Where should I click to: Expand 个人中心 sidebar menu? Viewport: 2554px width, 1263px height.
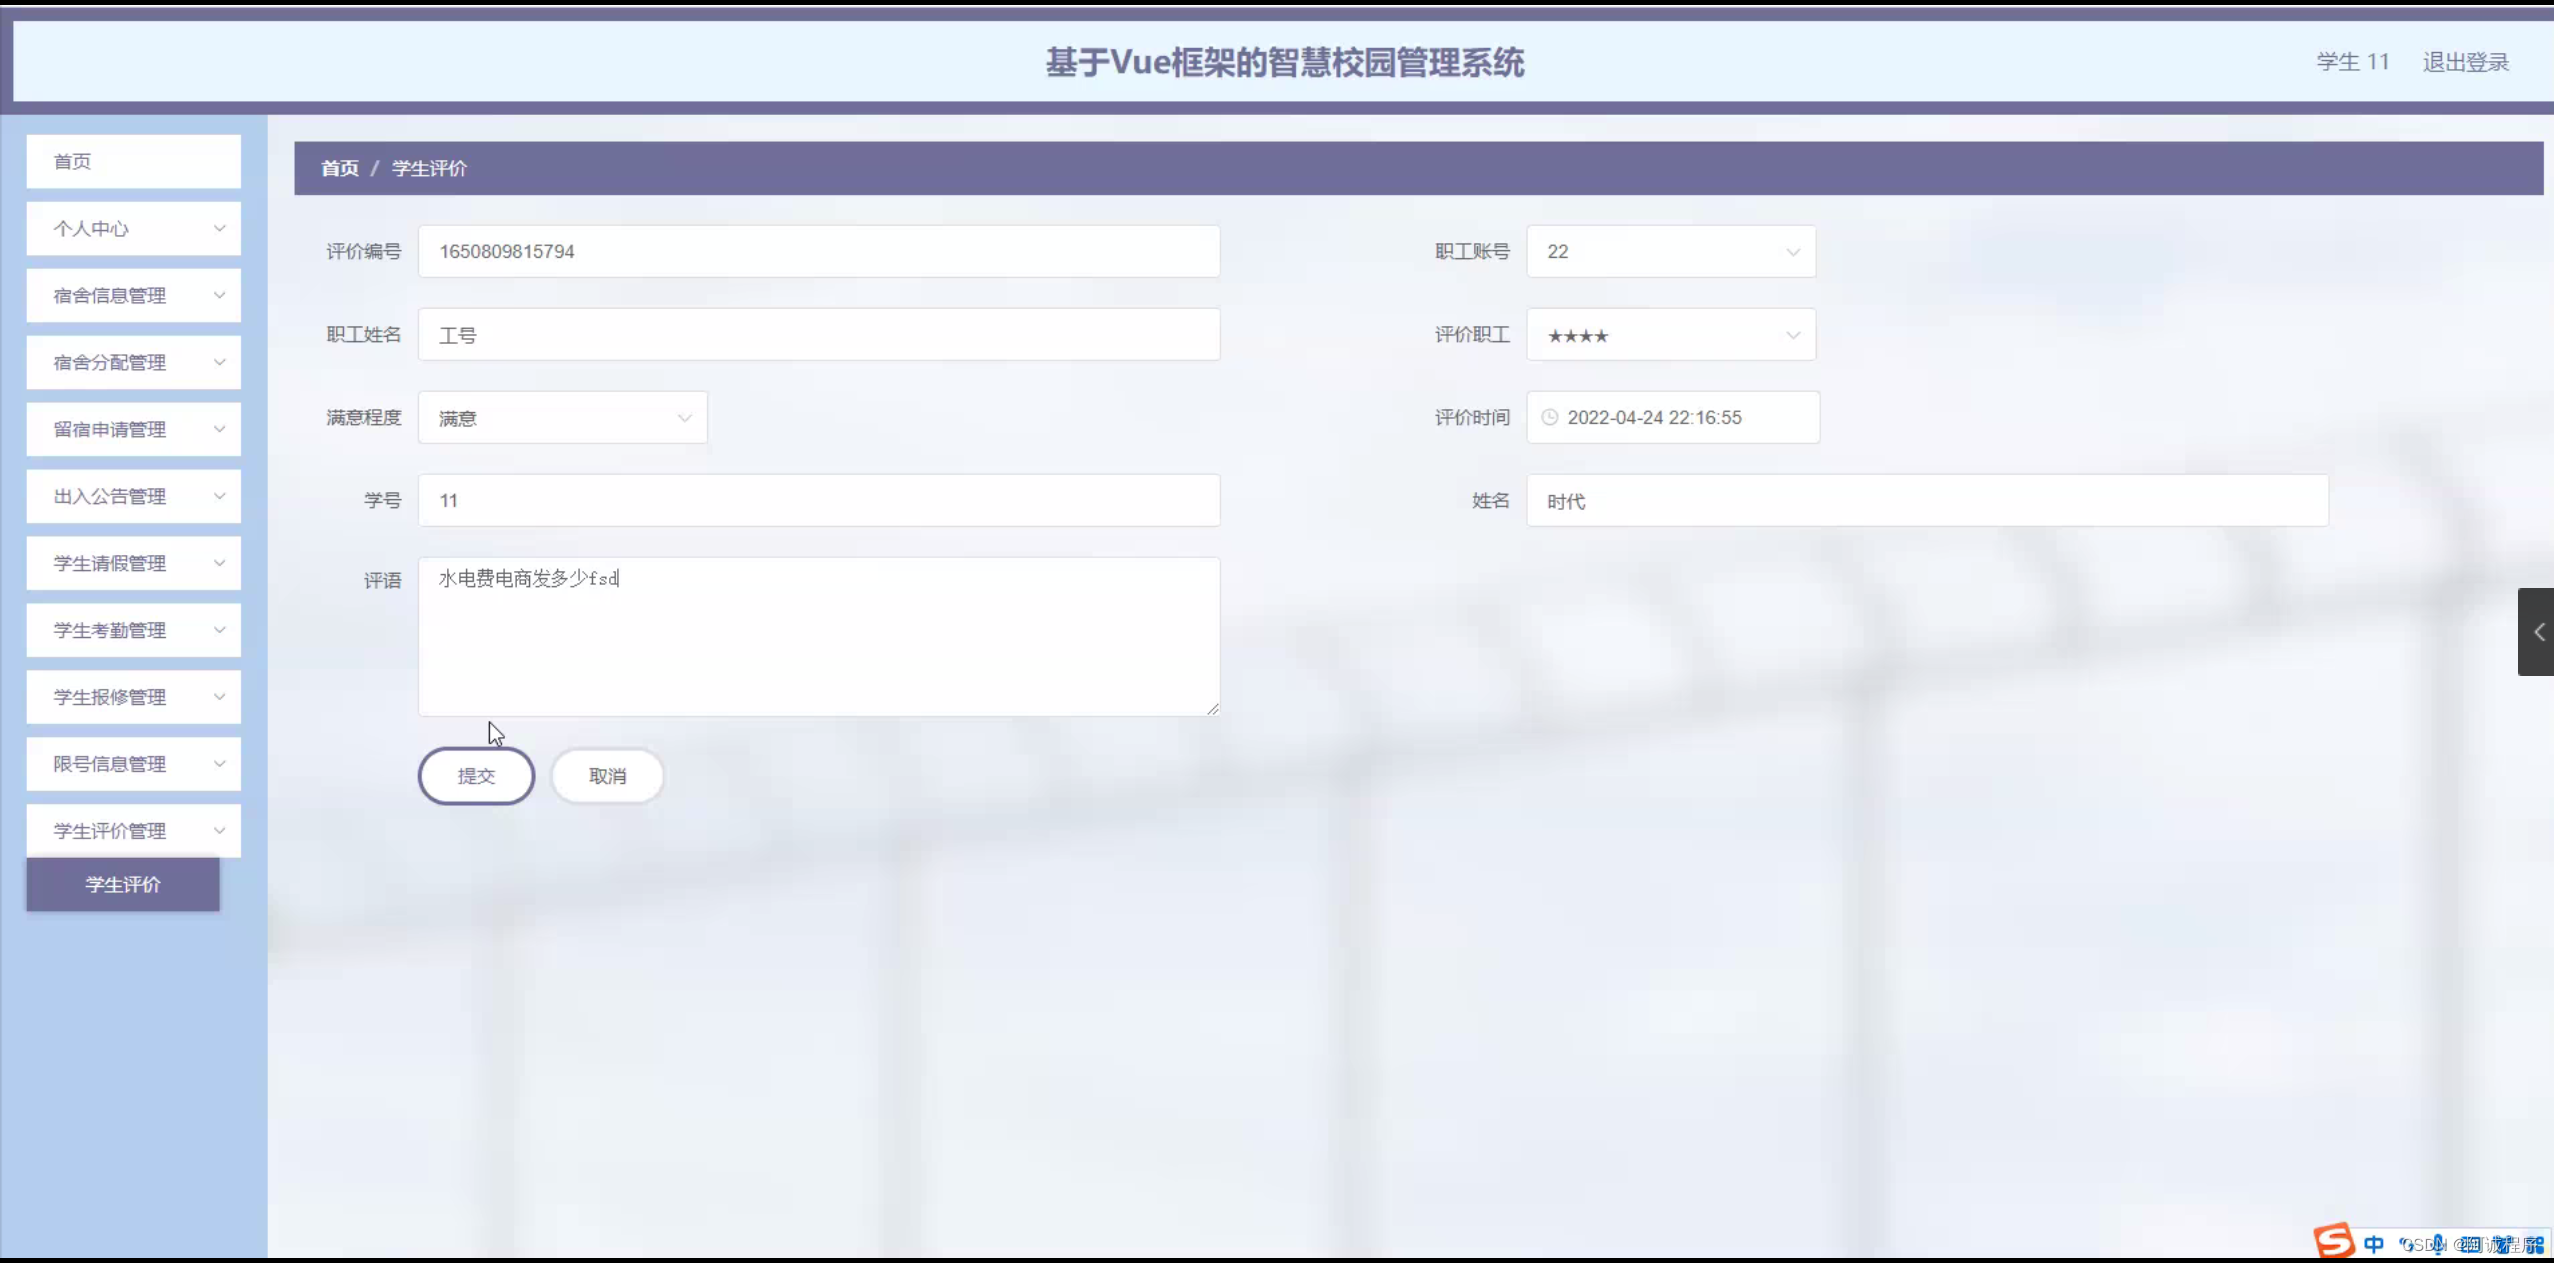[x=133, y=229]
